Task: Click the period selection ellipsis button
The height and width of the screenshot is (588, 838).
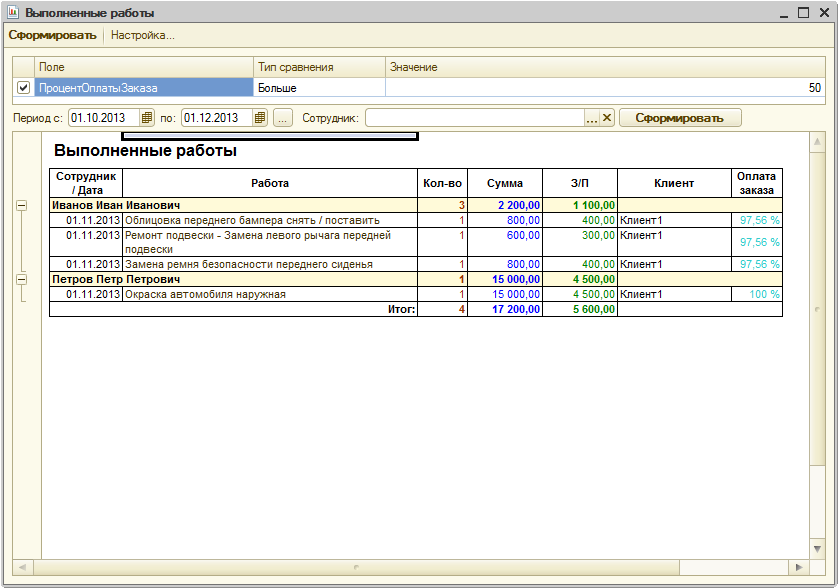Action: point(283,118)
